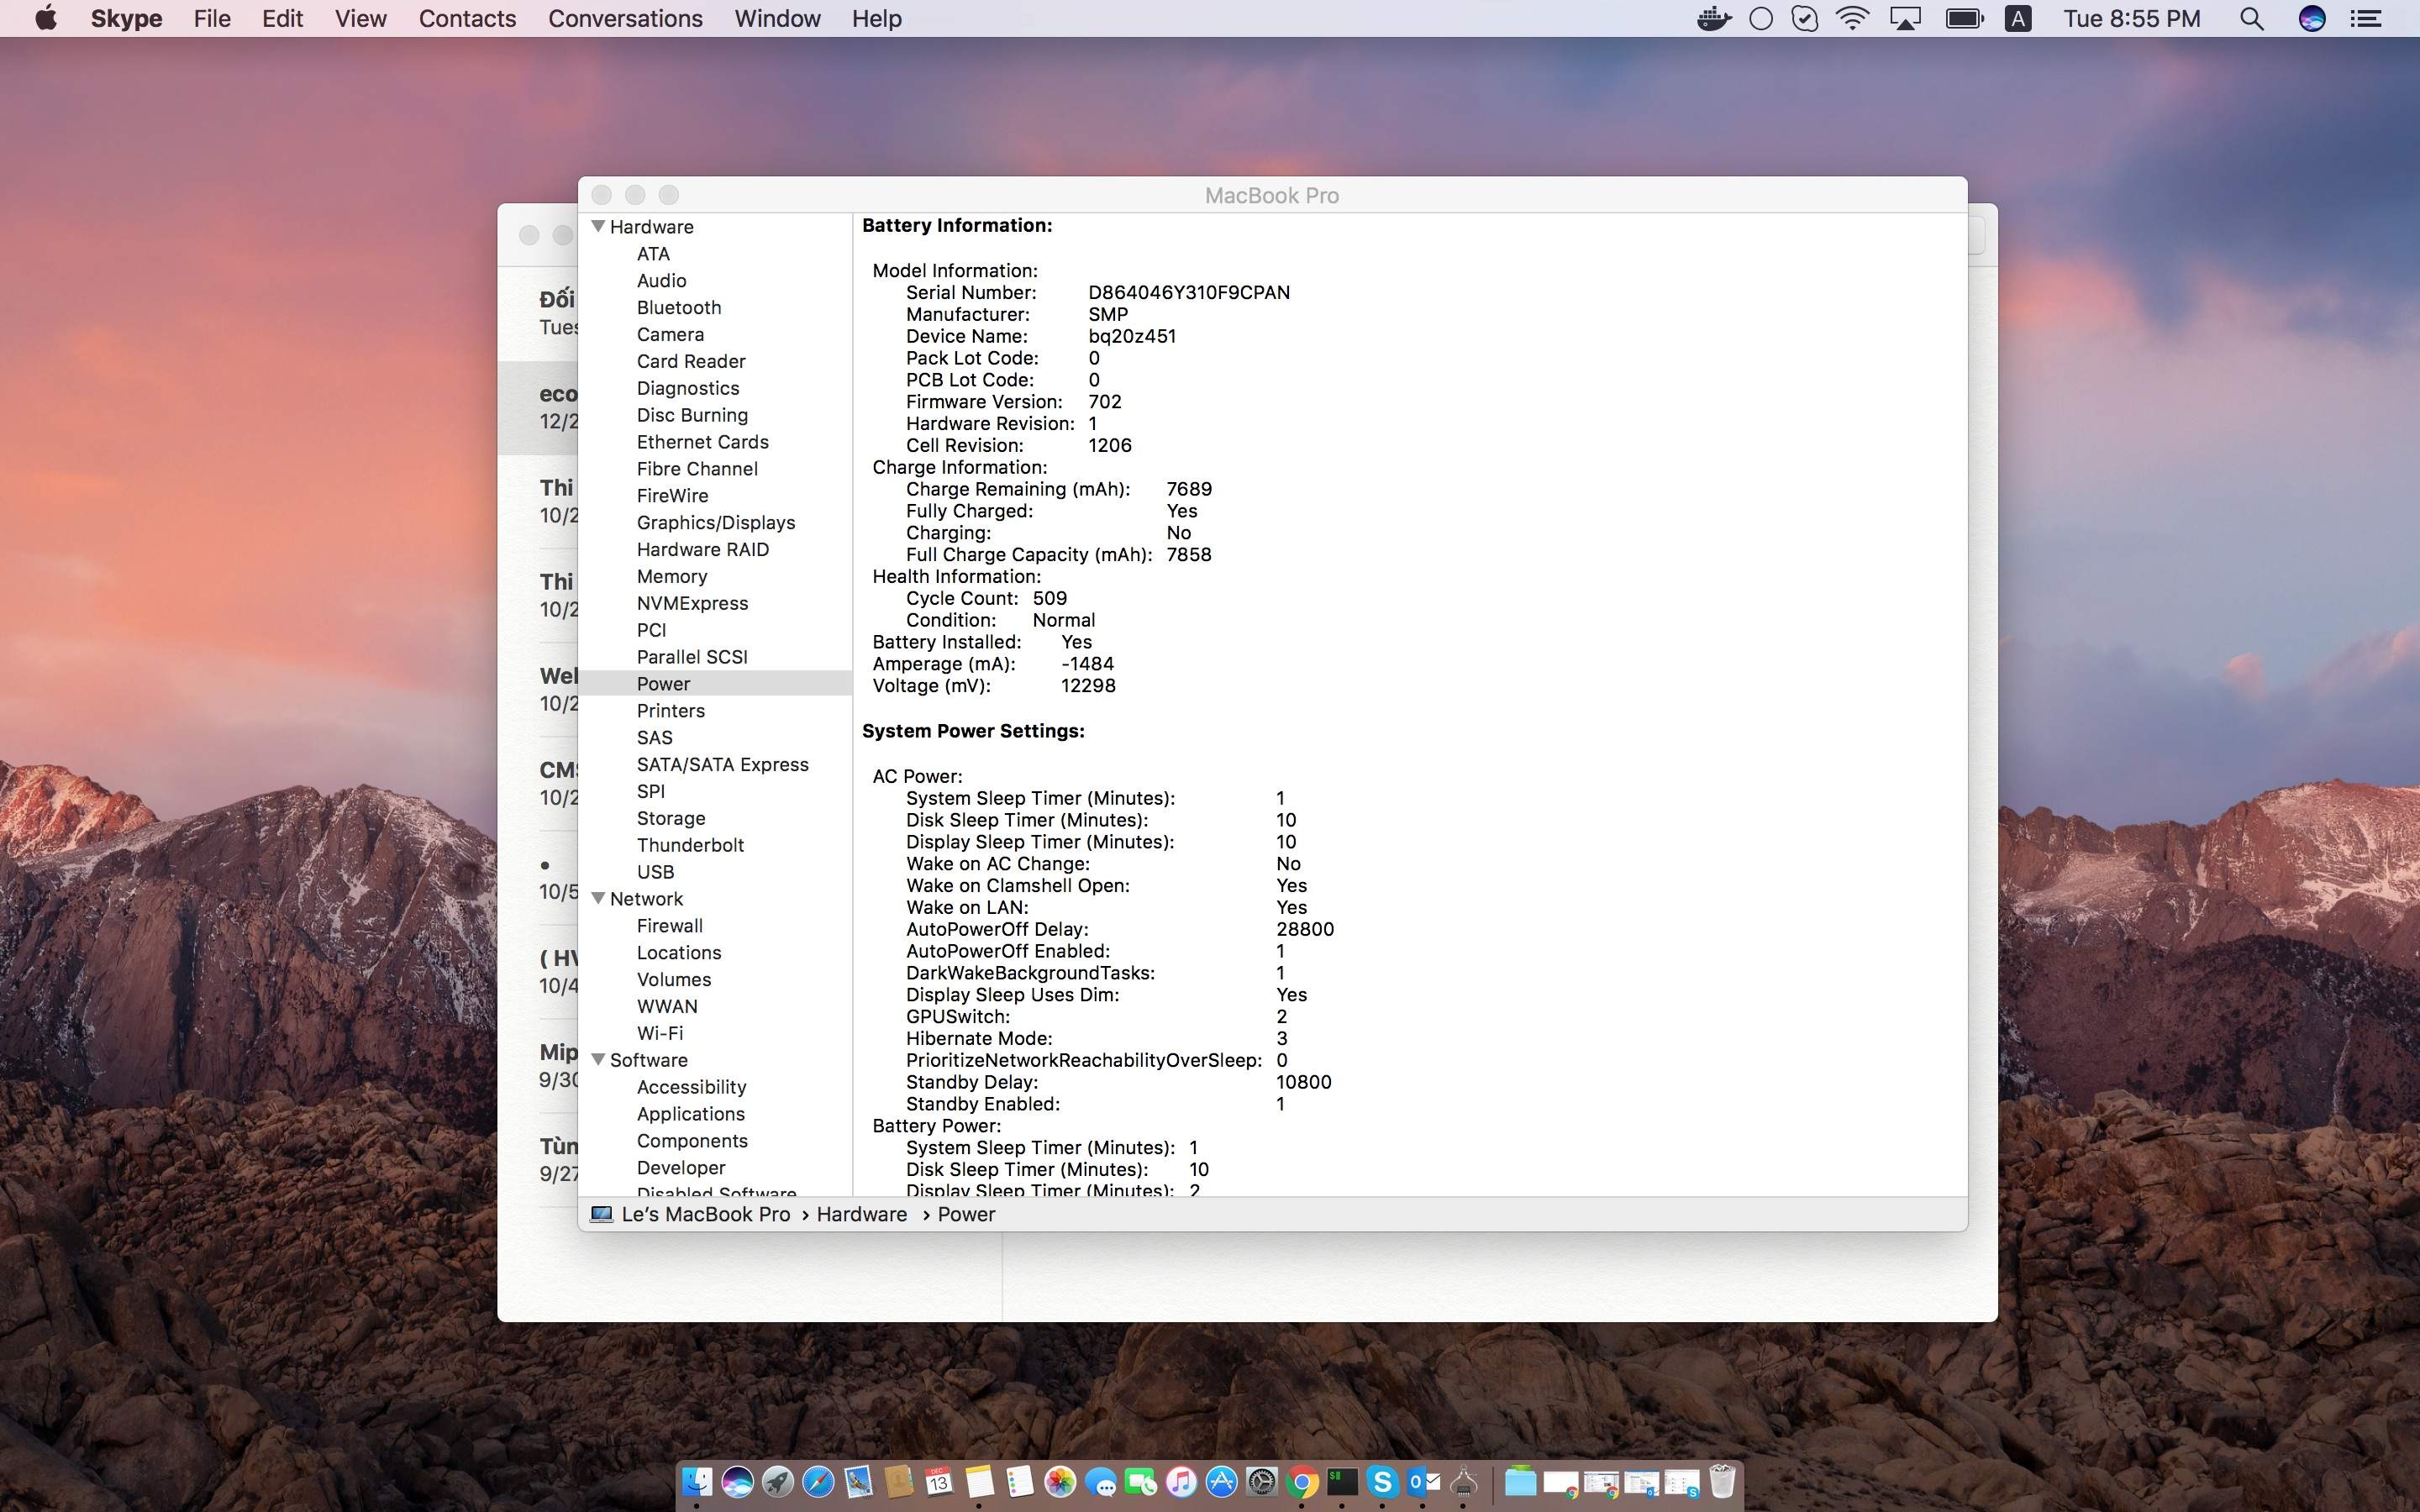Open Skype icon in the Dock
The height and width of the screenshot is (1512, 2420).
pos(1382,1481)
